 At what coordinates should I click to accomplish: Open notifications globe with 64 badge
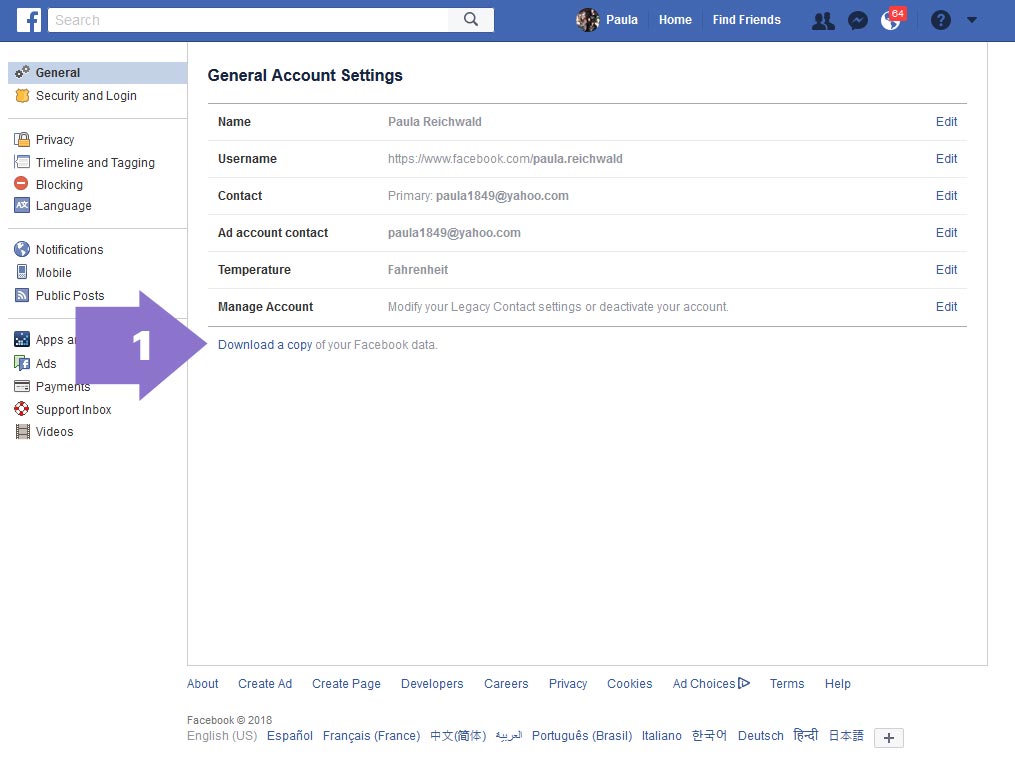(891, 21)
